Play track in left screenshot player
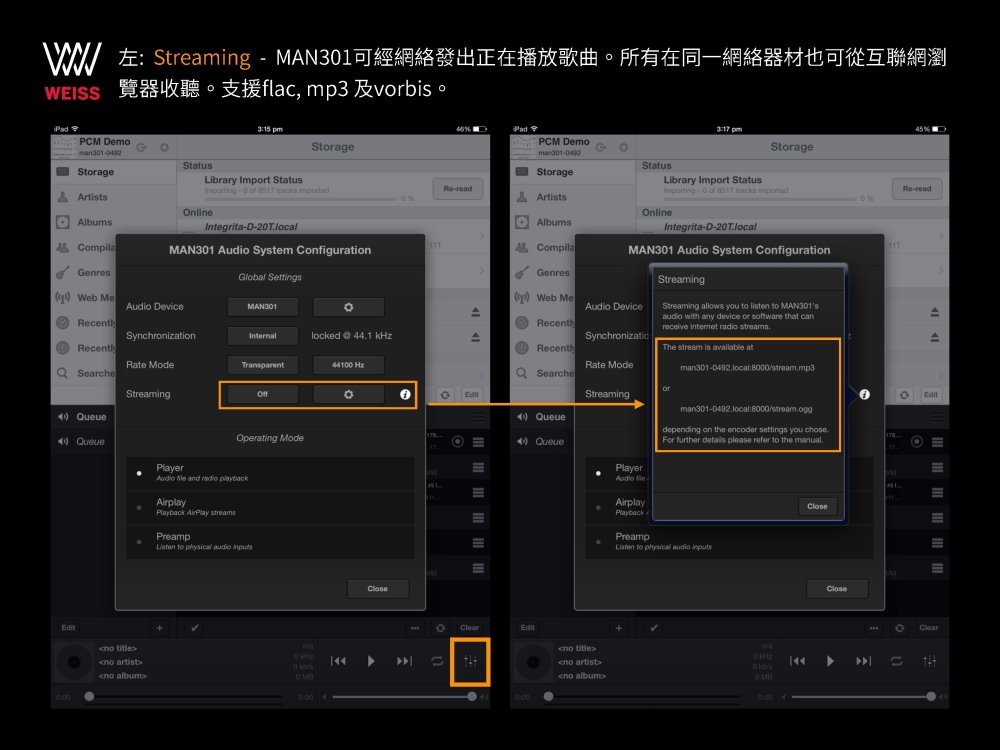Image resolution: width=1000 pixels, height=750 pixels. point(371,661)
